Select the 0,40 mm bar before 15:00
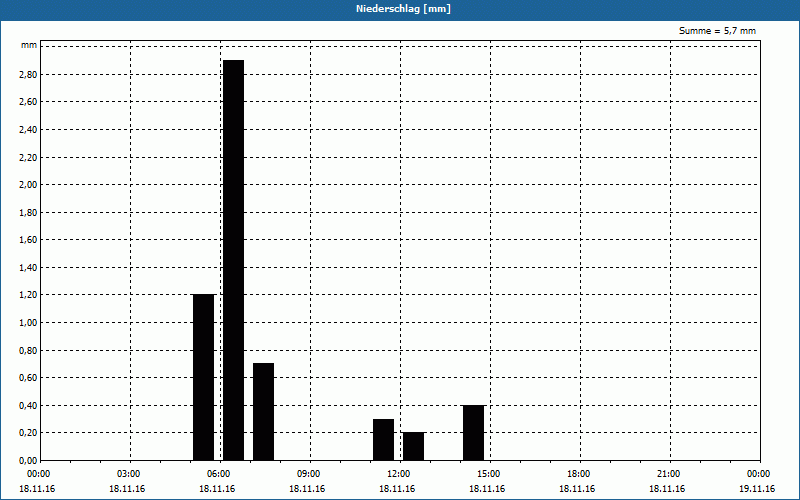This screenshot has width=800, height=500. [473, 433]
